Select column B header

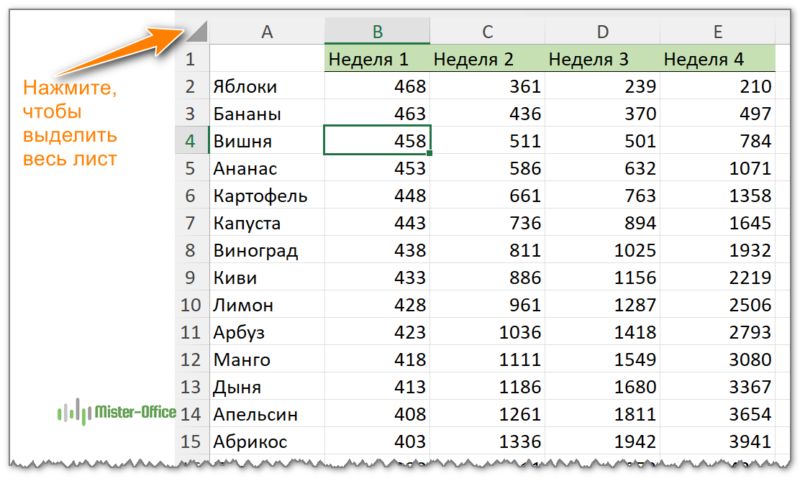[x=377, y=32]
